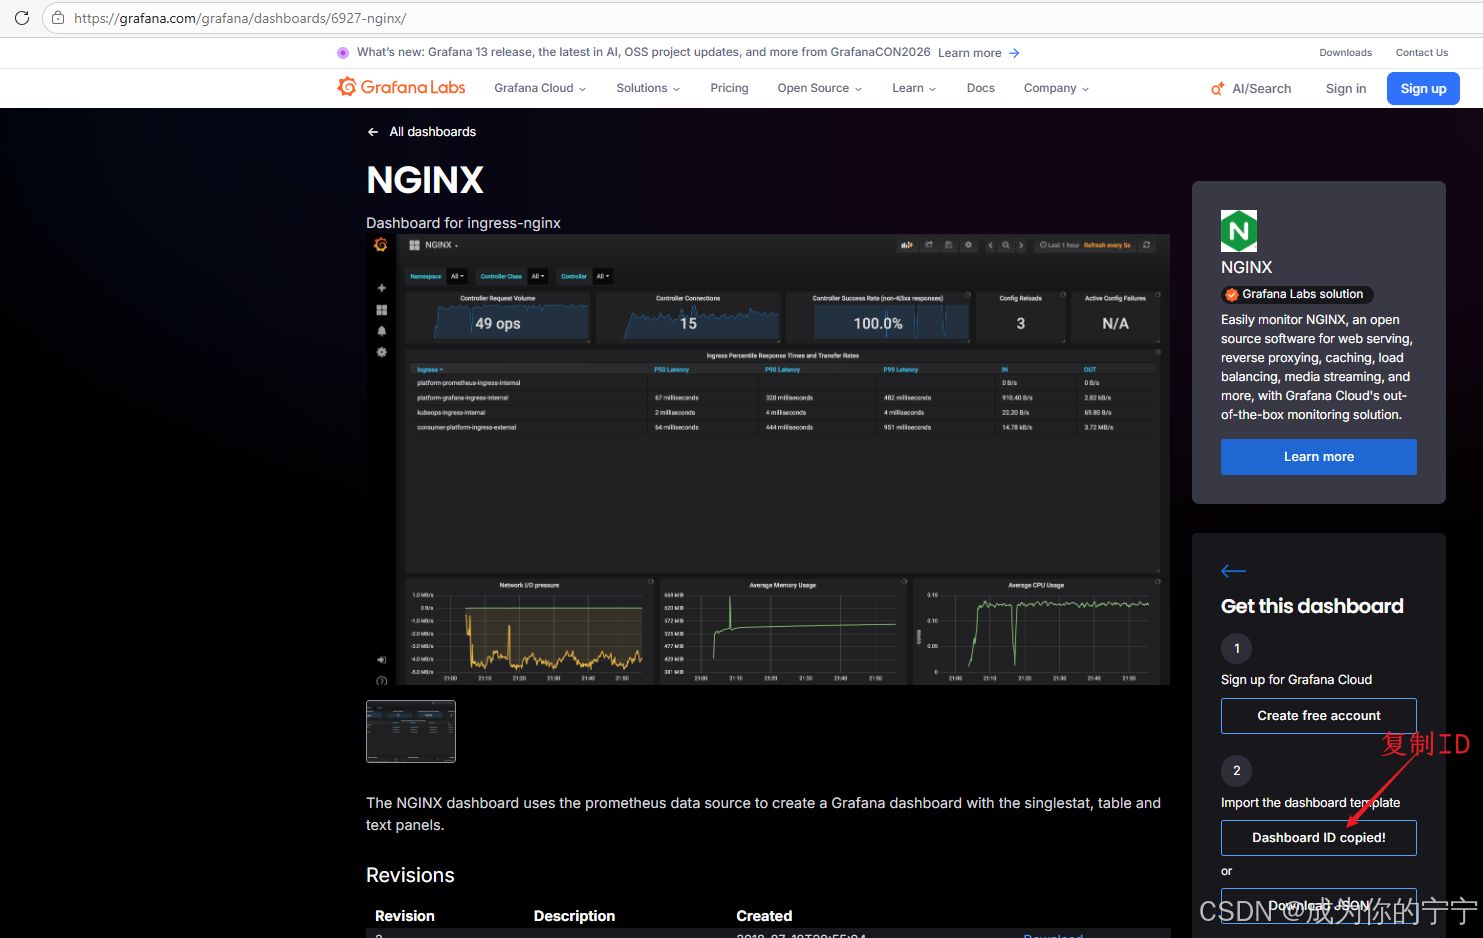Click the Grafana Labs solution badge

coord(1297,294)
